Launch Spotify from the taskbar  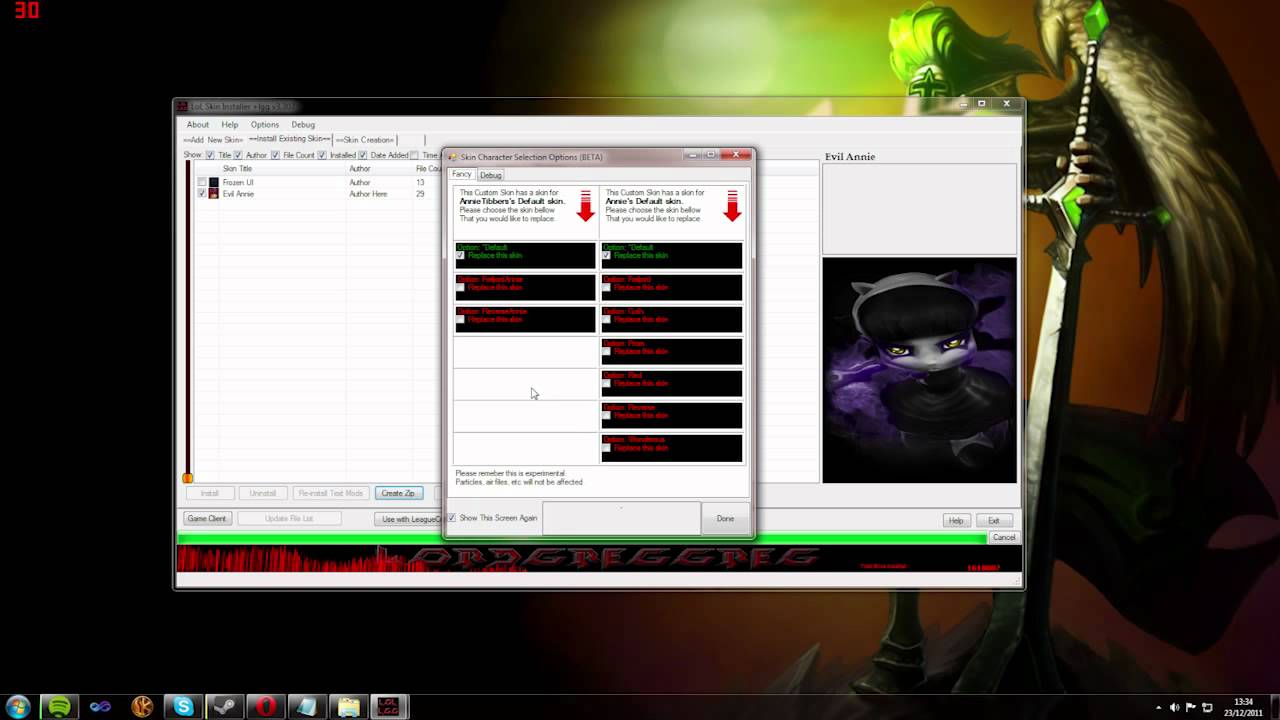(x=59, y=707)
